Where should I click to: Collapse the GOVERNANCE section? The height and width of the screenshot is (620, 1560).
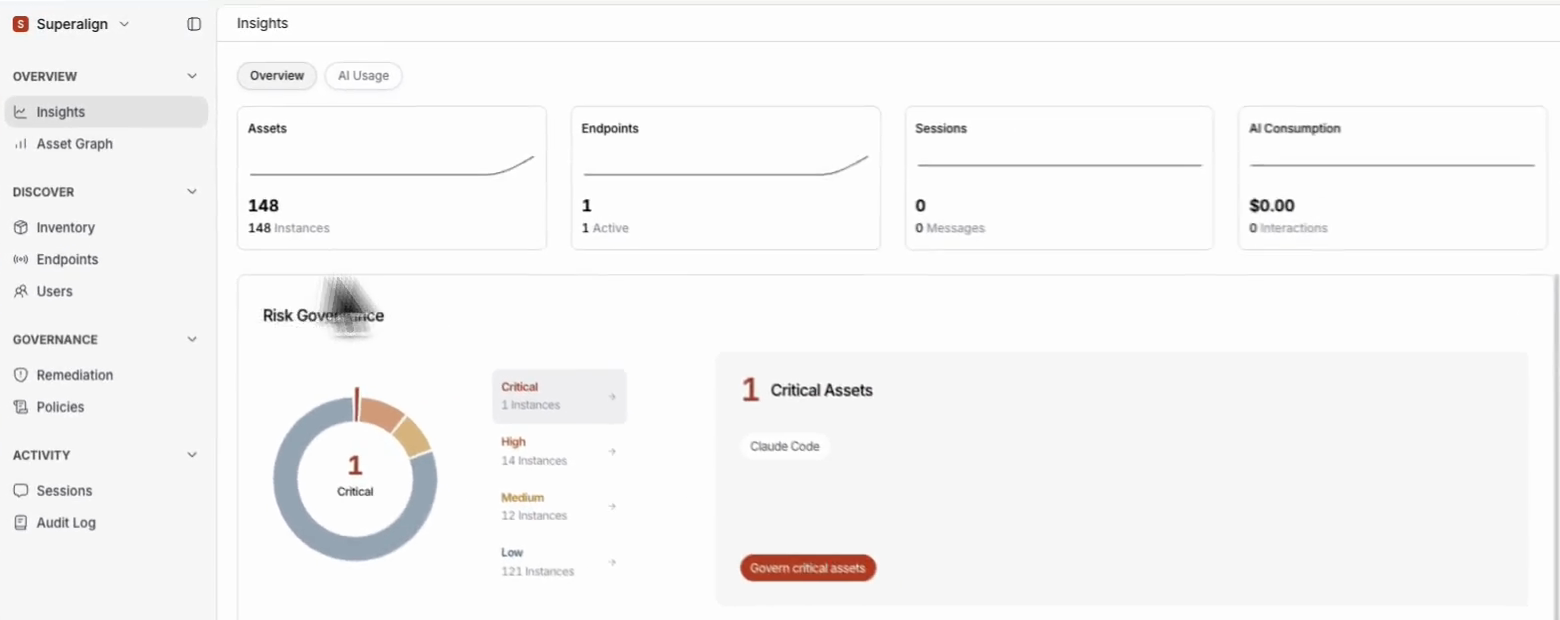(x=192, y=339)
